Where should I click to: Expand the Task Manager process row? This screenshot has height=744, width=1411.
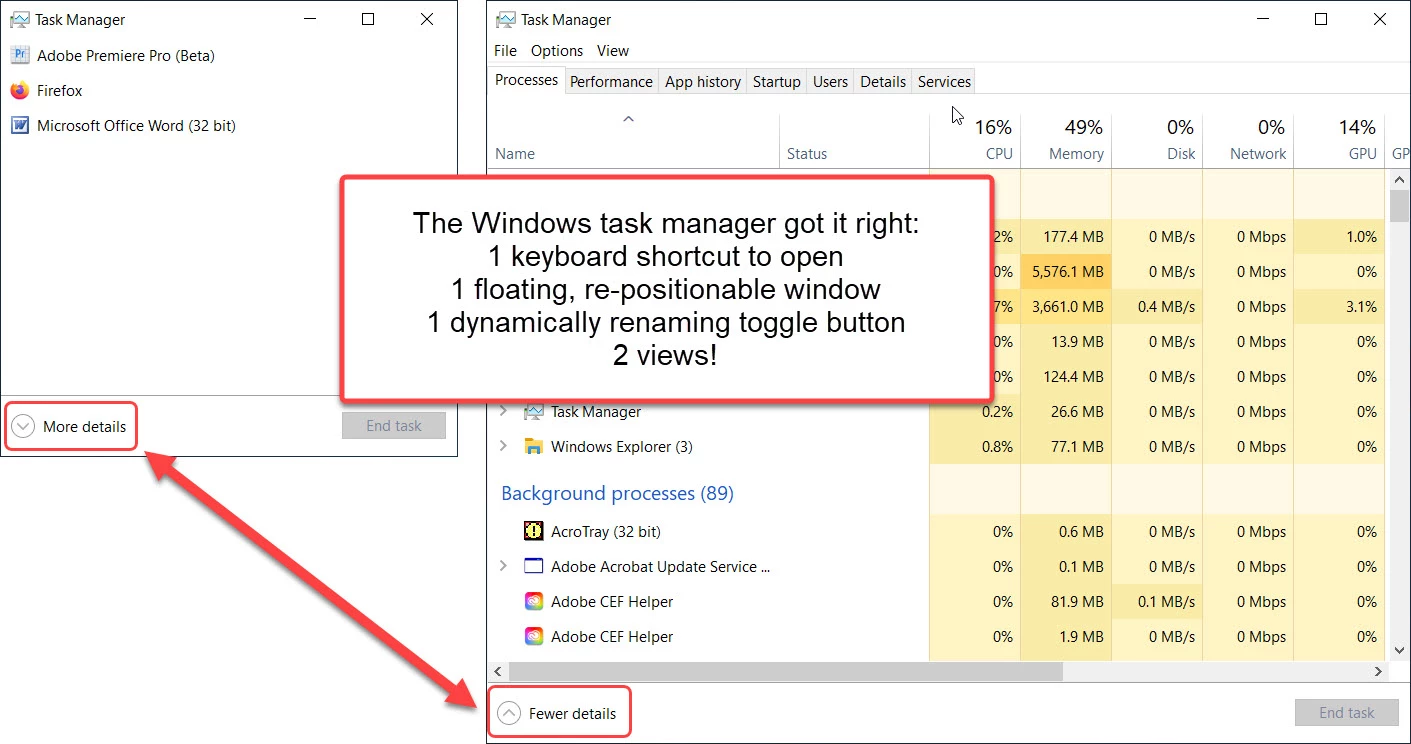[x=503, y=412]
